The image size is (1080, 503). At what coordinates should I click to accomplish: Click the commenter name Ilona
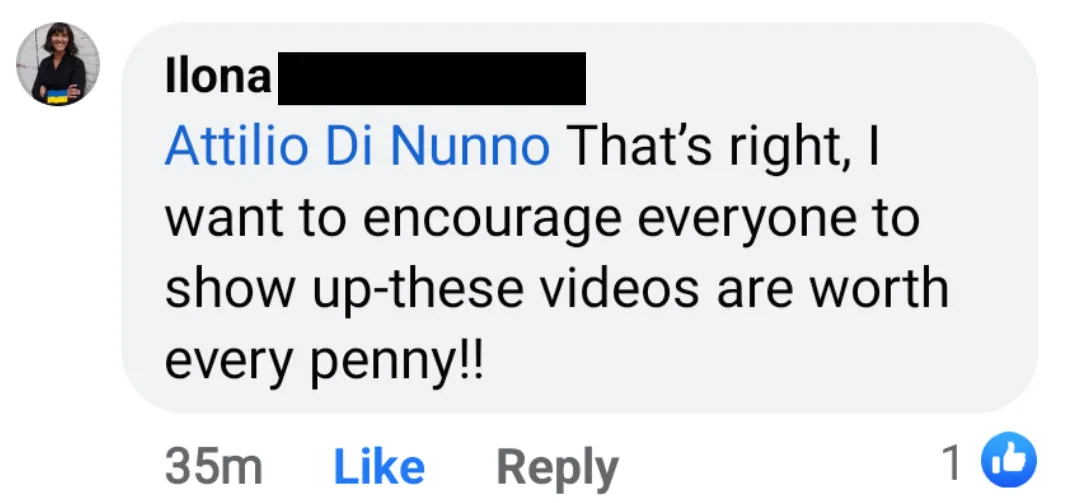tap(218, 76)
